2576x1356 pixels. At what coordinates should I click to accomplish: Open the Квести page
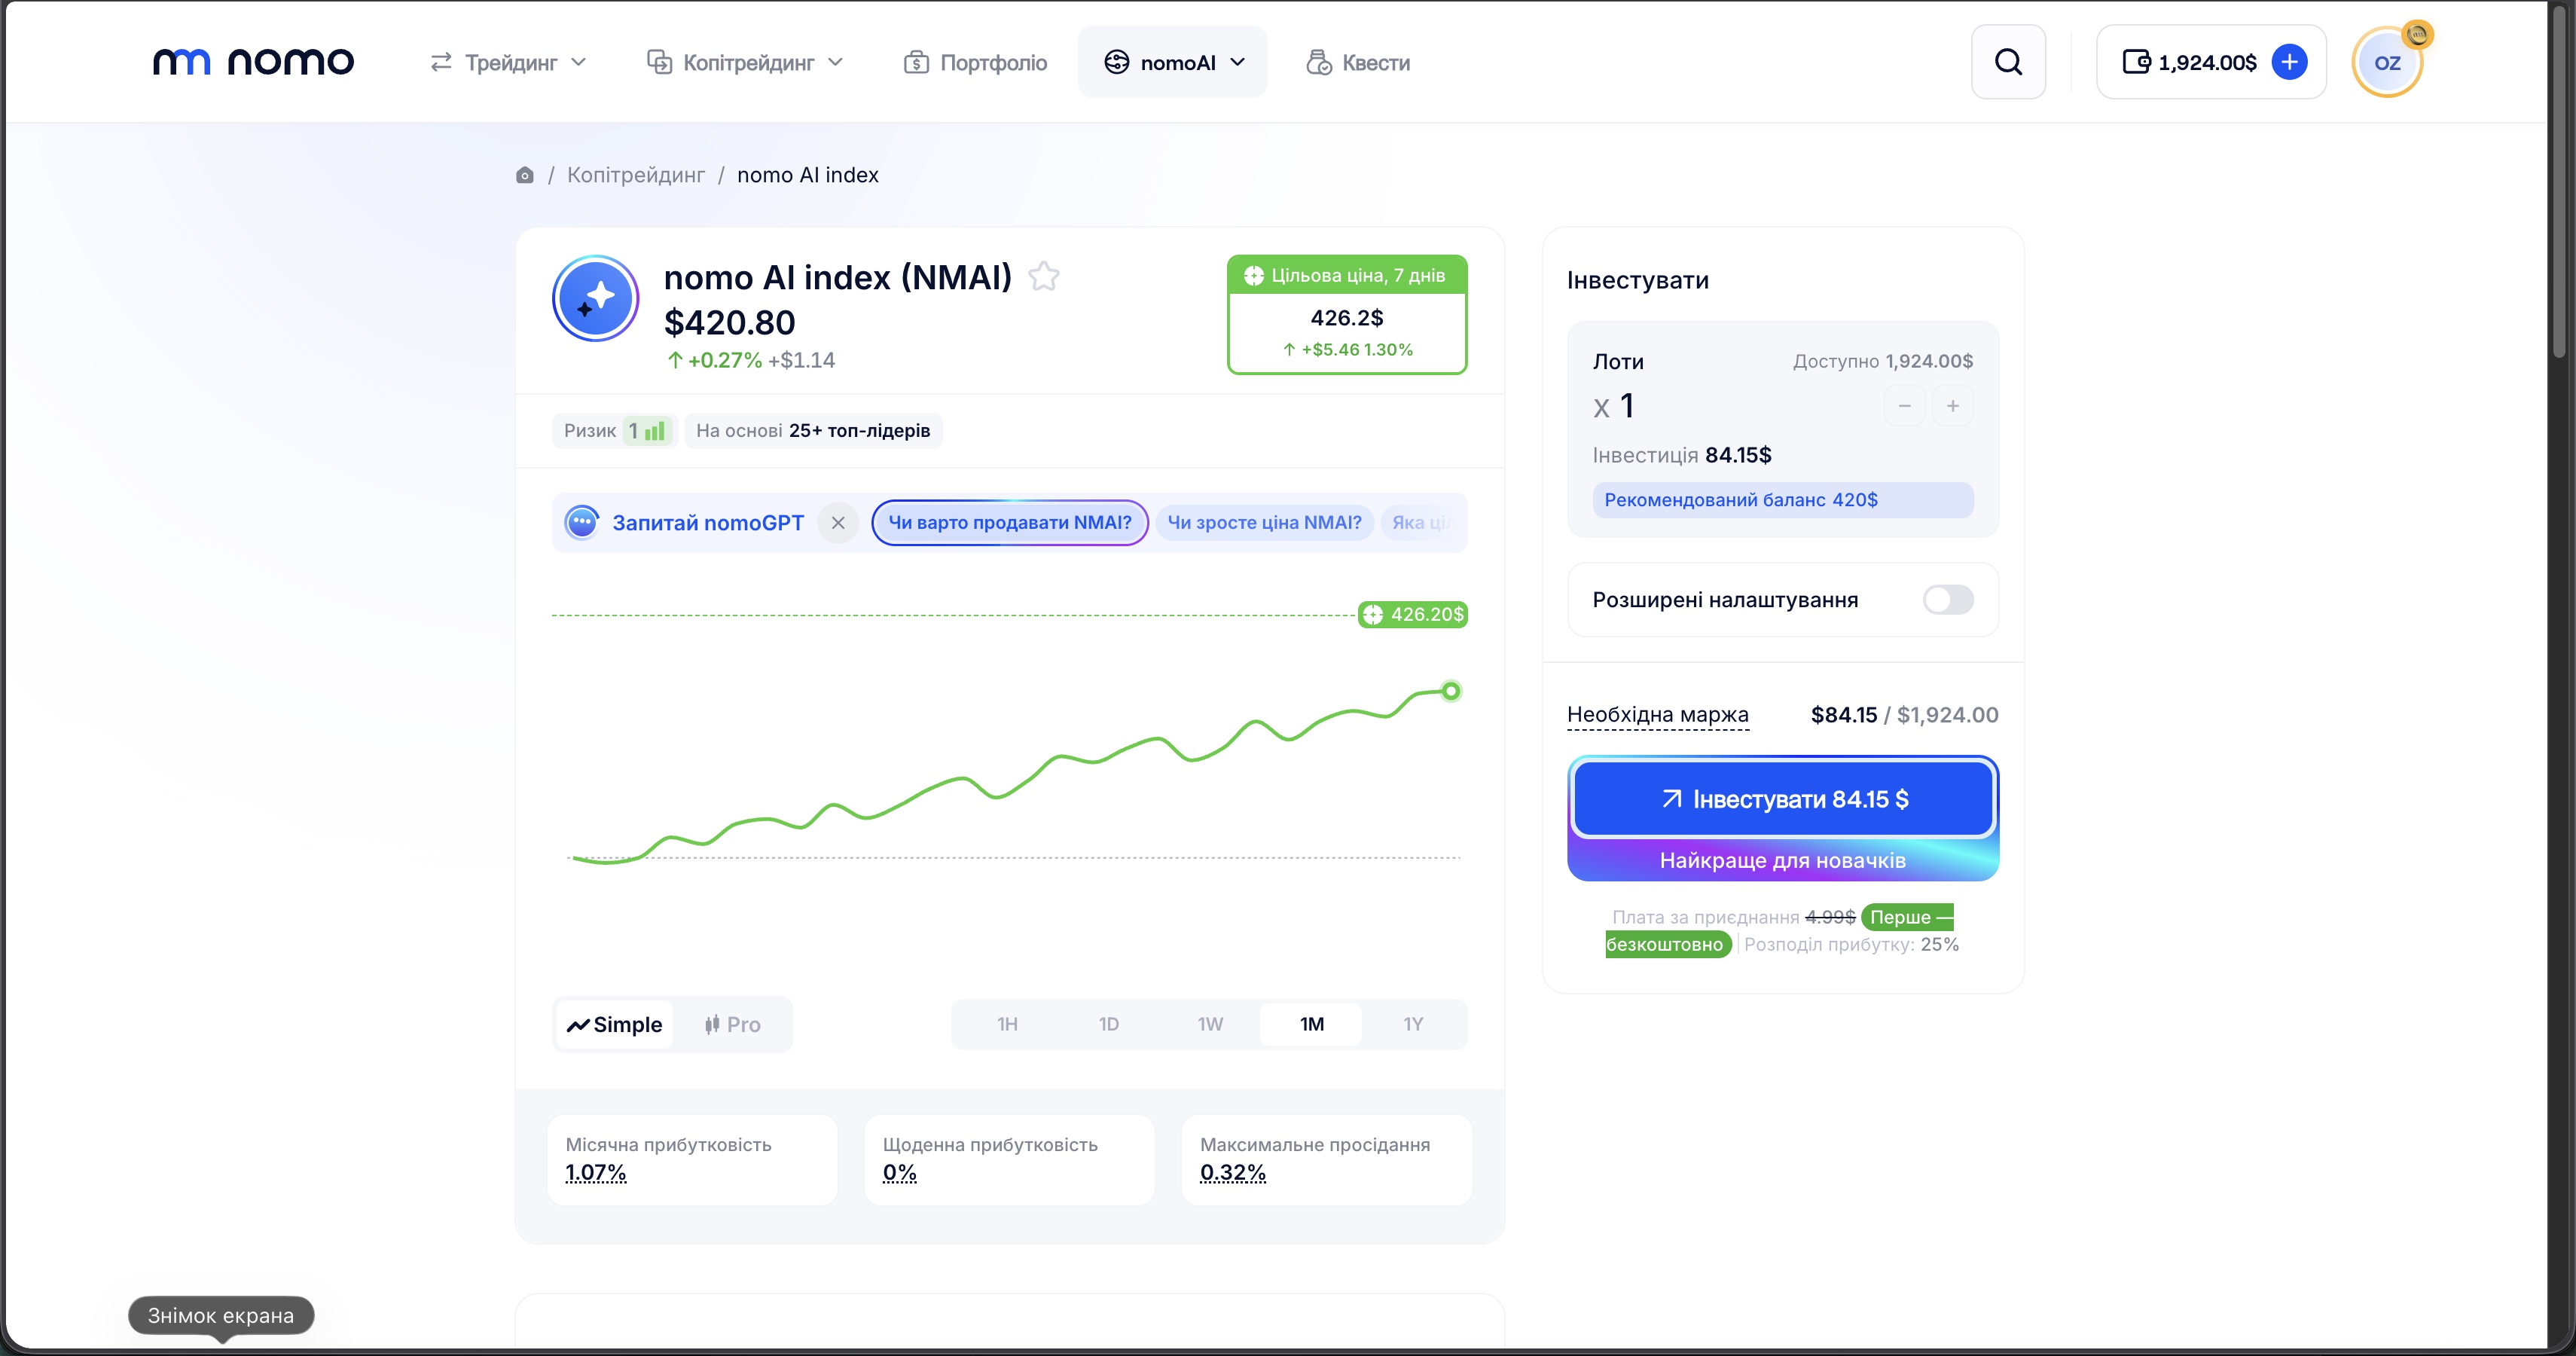(x=1358, y=62)
